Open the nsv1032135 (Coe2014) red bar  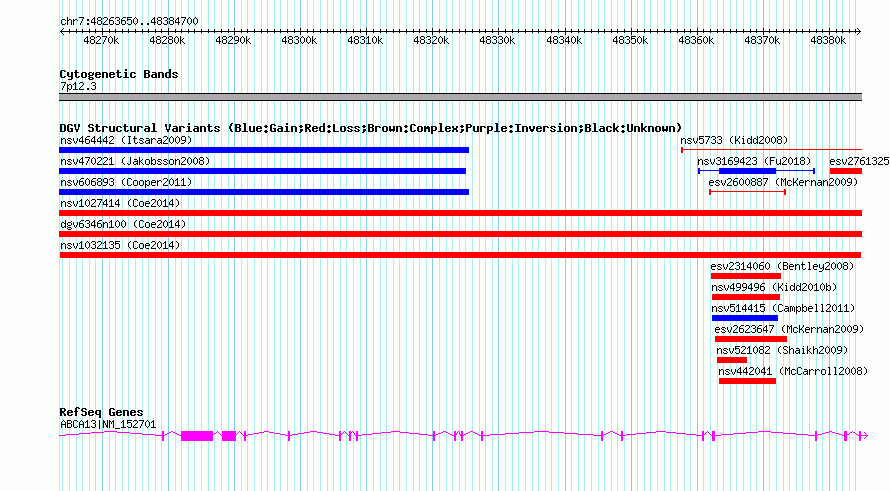[460, 255]
